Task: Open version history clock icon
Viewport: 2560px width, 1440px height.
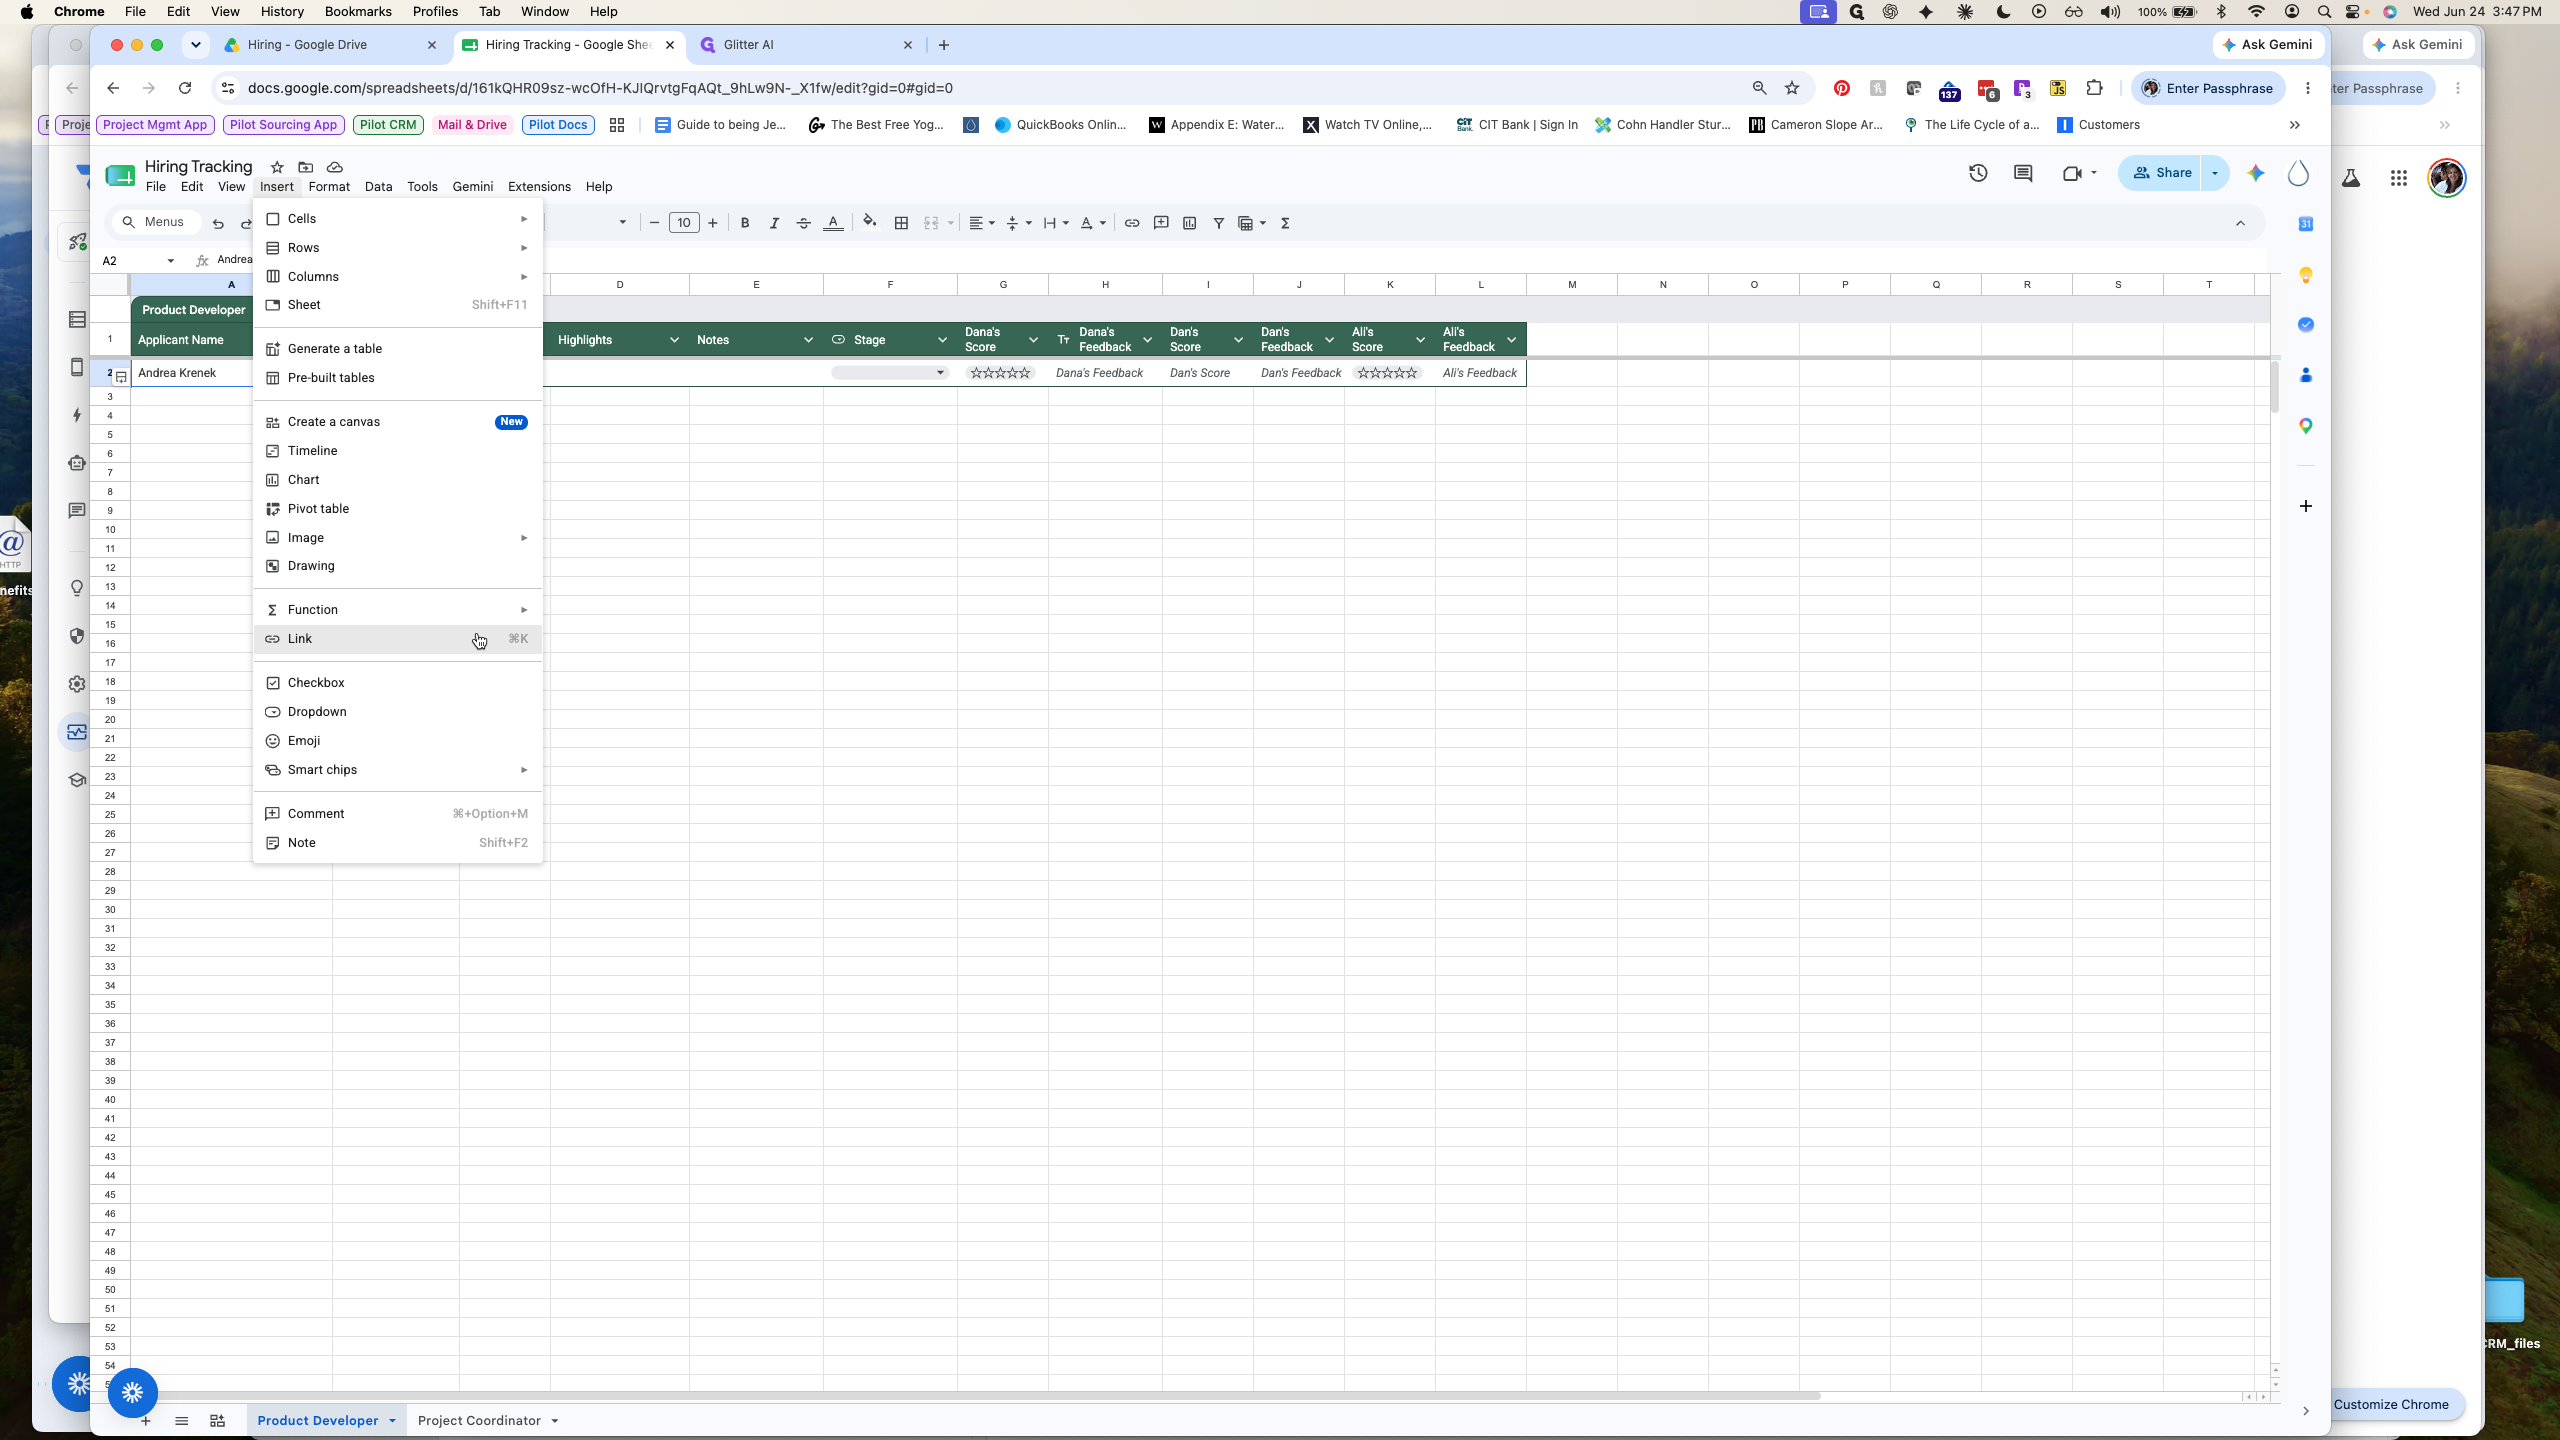Action: [x=1978, y=173]
